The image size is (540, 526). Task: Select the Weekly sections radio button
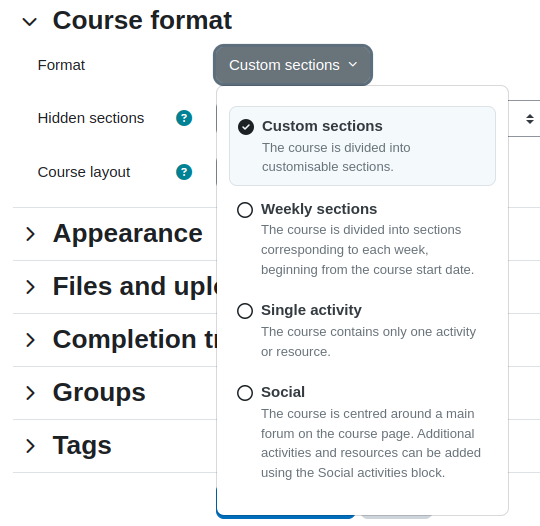245,210
